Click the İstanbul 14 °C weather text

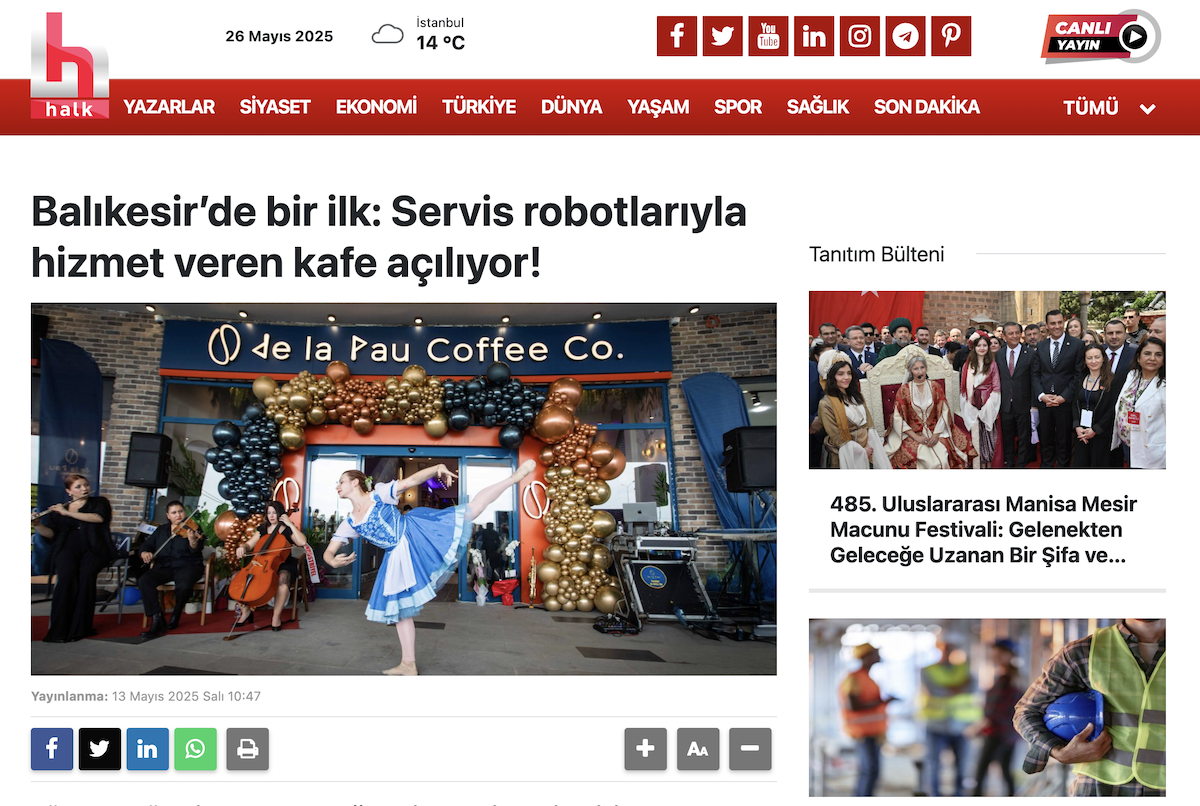pos(441,34)
